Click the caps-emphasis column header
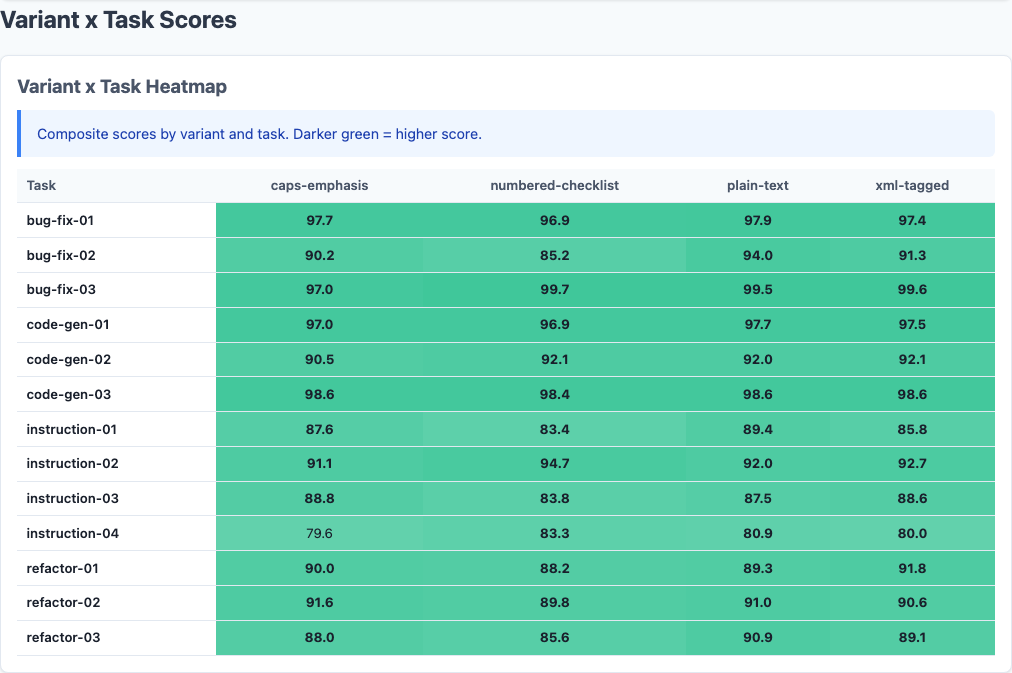 (319, 185)
